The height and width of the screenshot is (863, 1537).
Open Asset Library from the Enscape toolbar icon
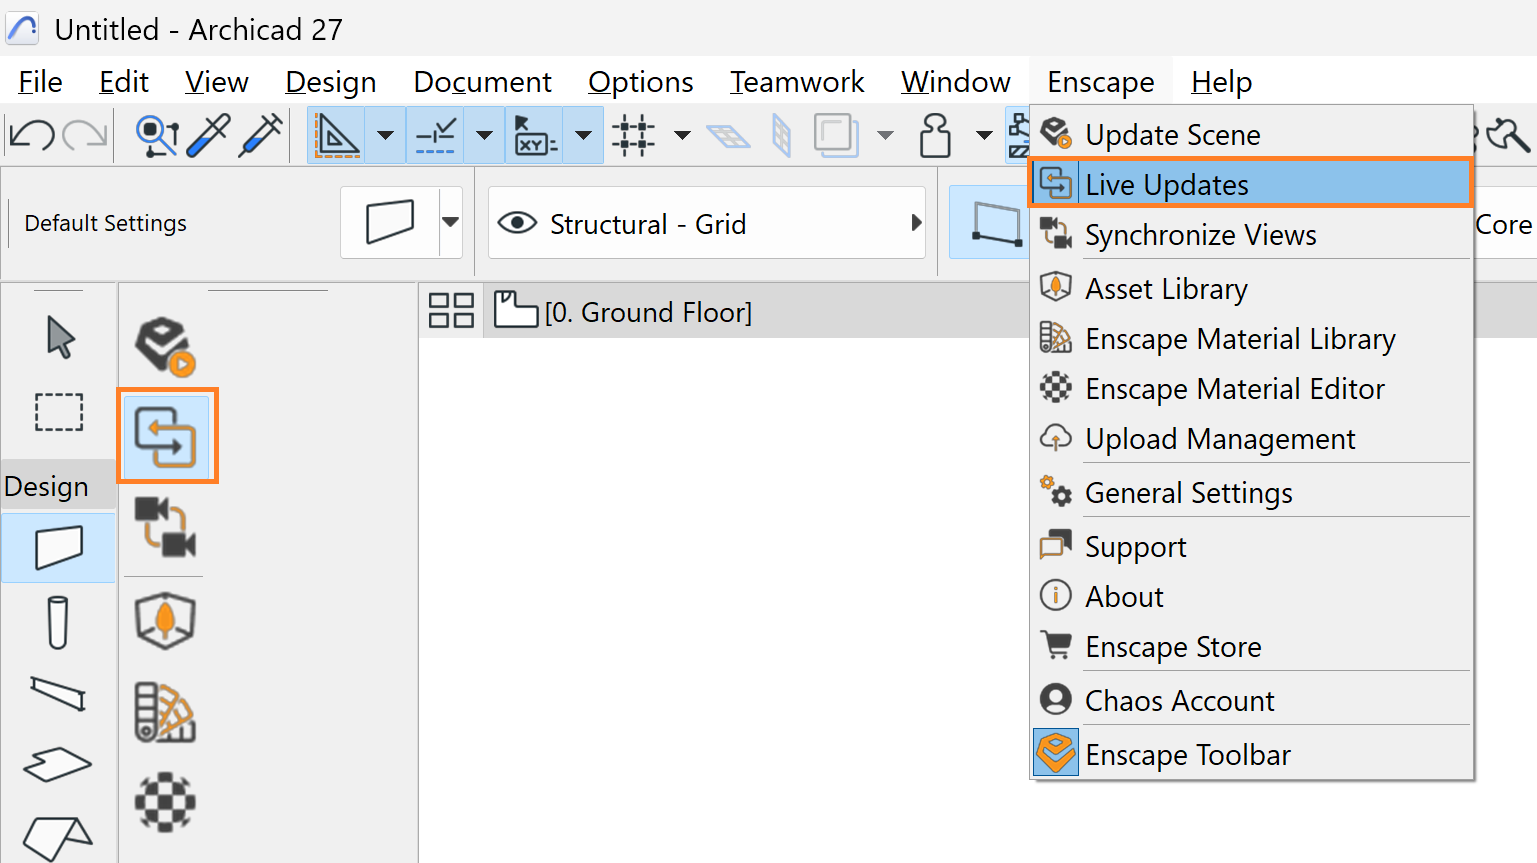(x=165, y=622)
